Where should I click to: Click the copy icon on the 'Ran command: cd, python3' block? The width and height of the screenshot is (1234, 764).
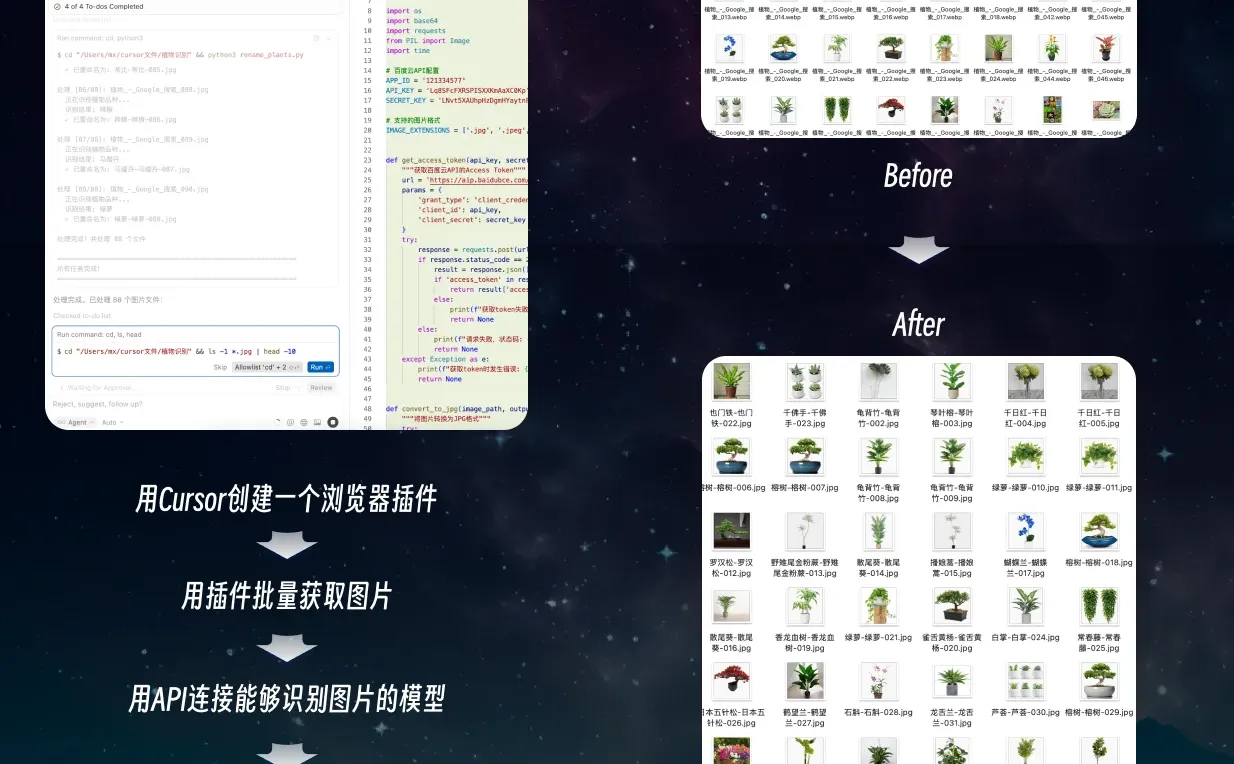click(x=315, y=37)
